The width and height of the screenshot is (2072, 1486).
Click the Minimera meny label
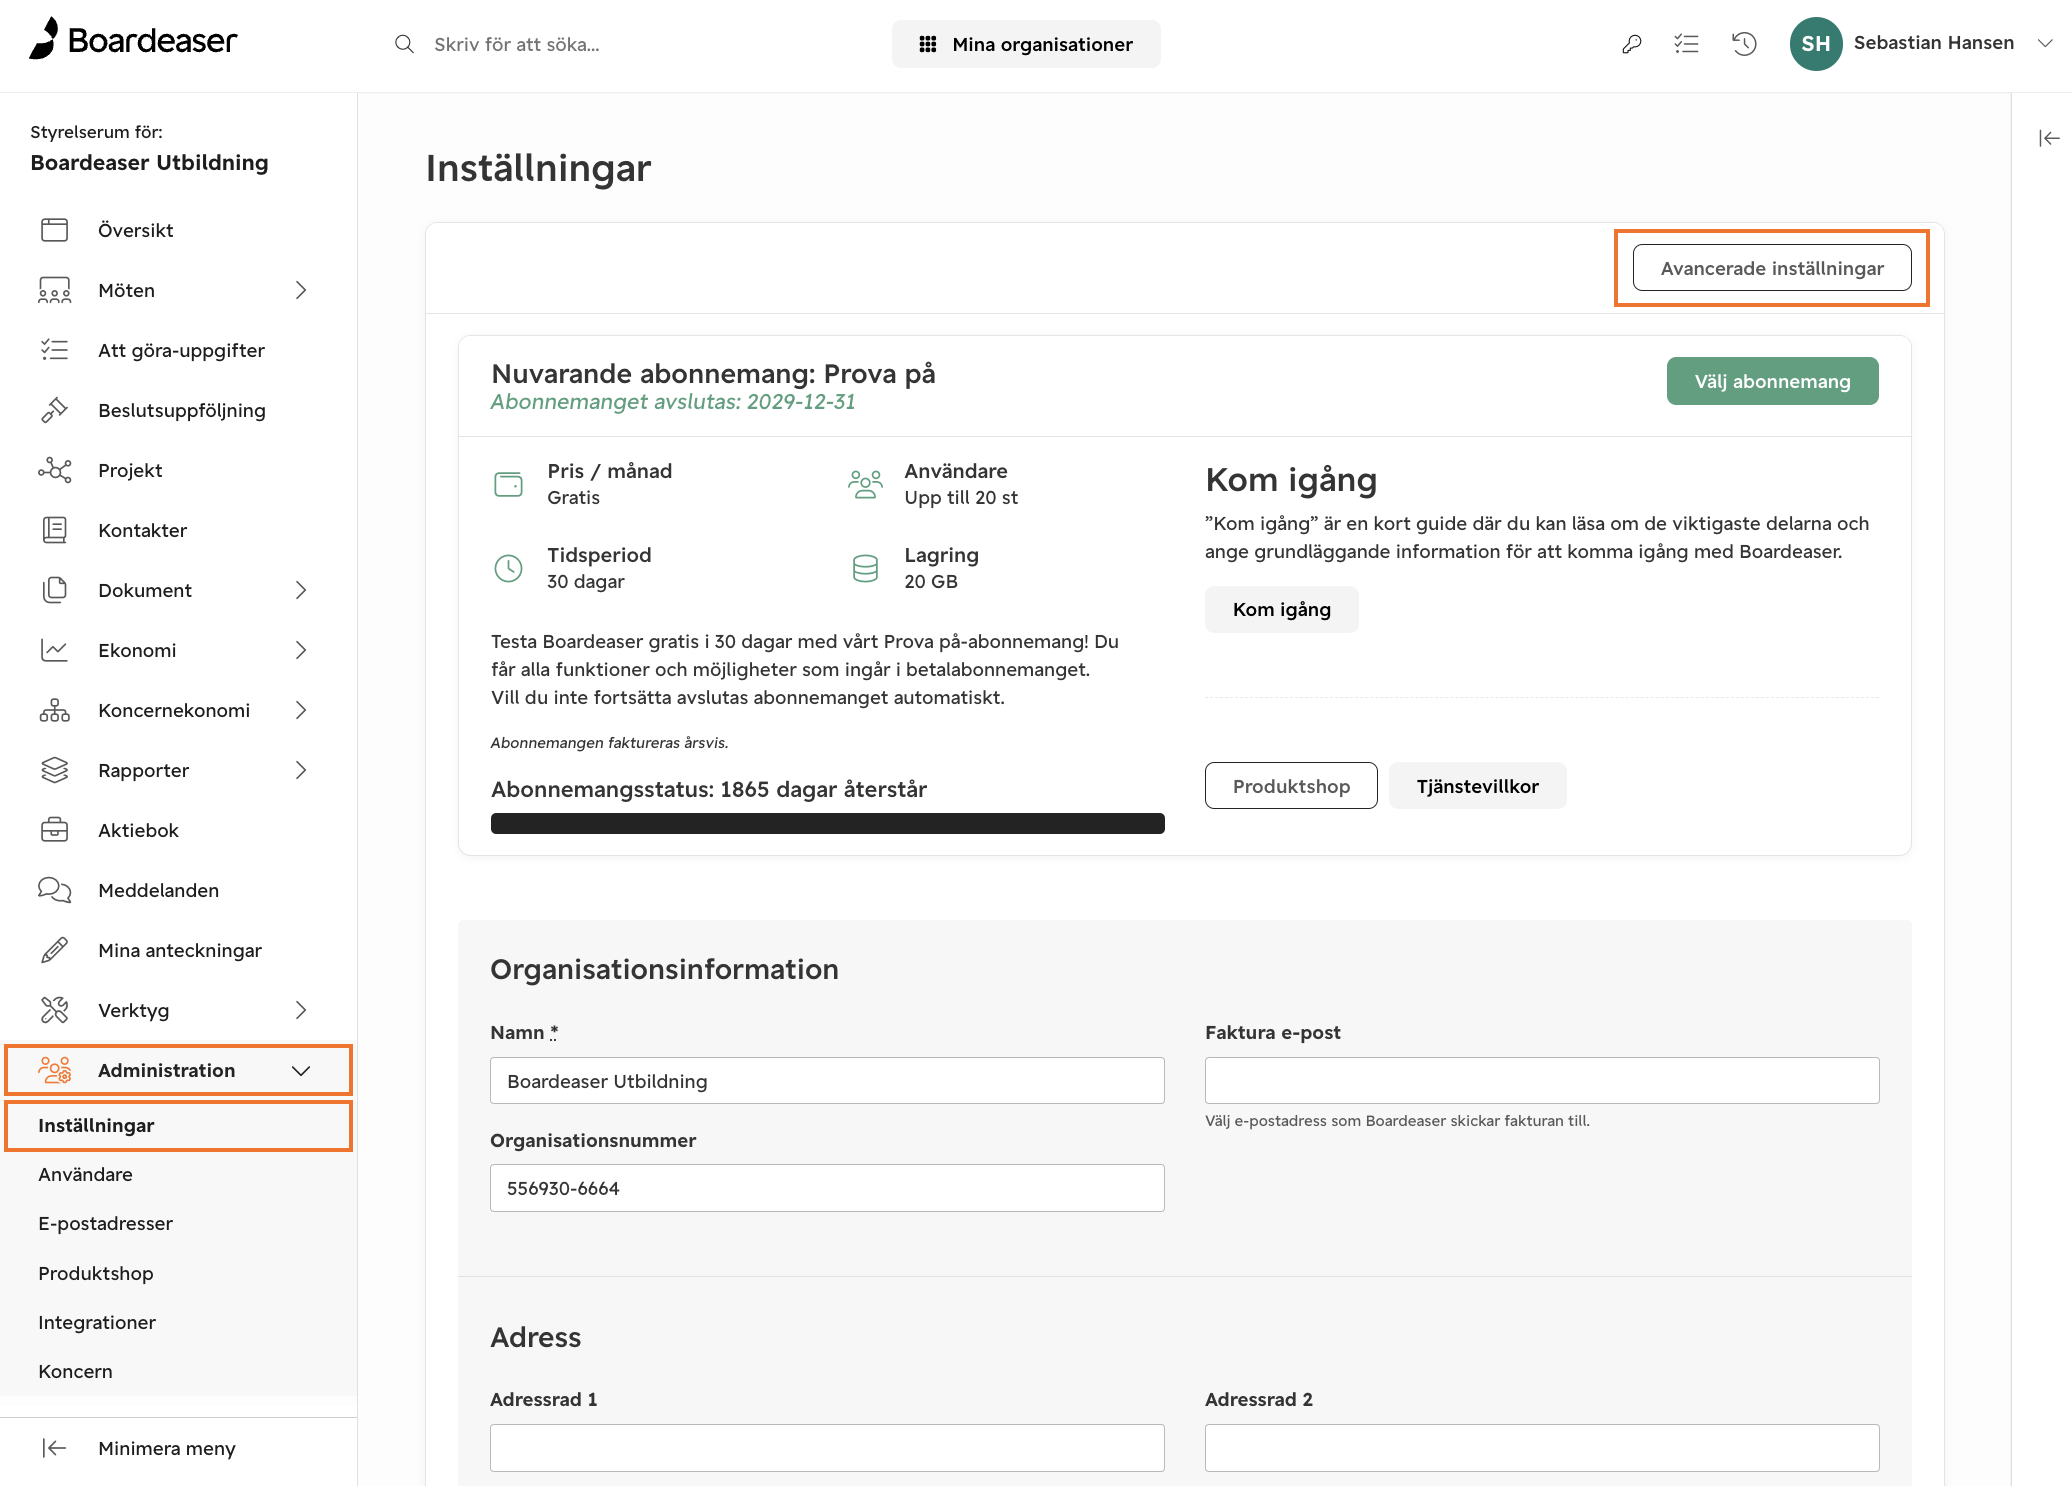[167, 1448]
